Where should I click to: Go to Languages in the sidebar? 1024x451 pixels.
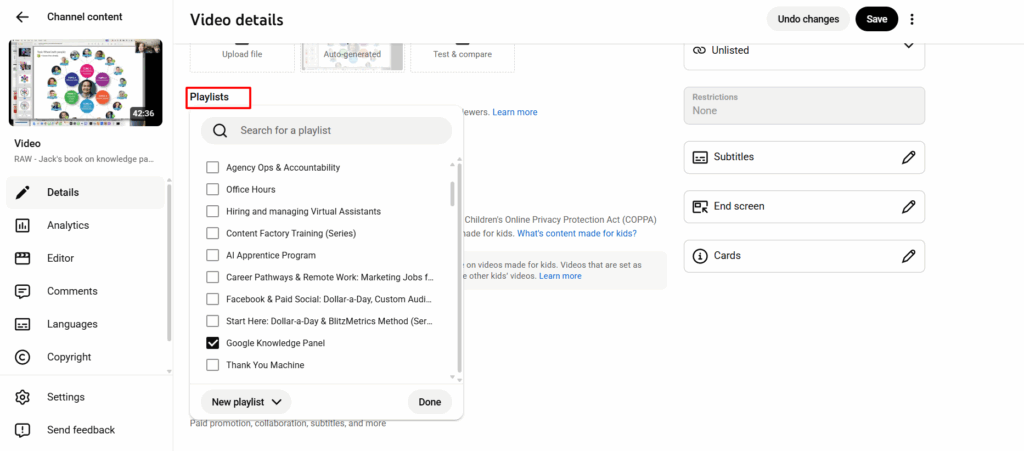tap(72, 324)
